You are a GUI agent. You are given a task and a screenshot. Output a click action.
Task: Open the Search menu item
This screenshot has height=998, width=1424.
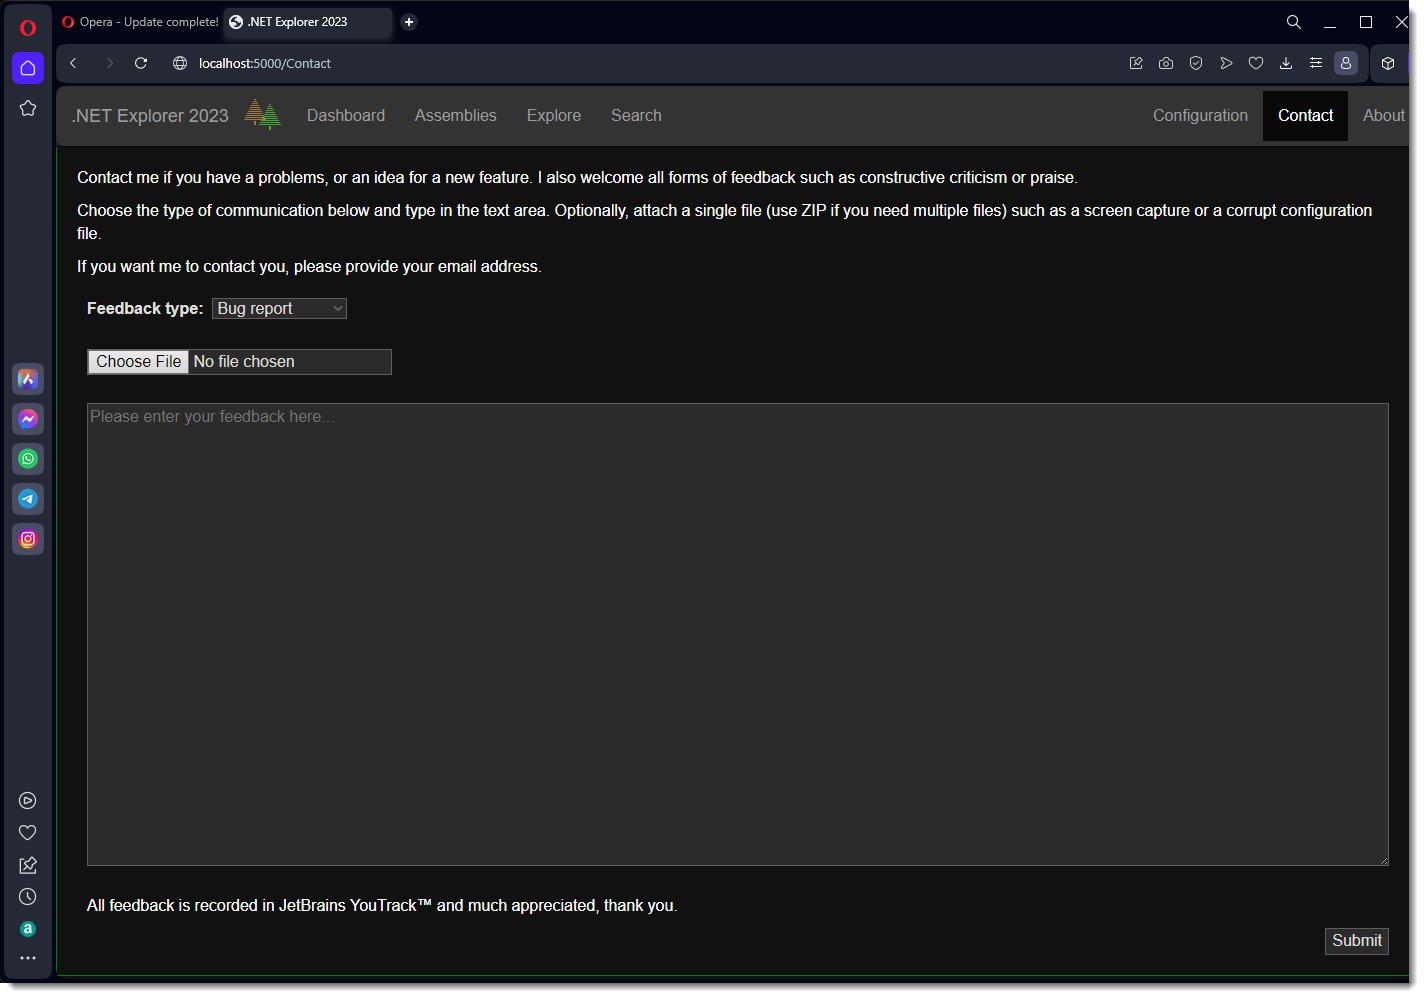636,116
